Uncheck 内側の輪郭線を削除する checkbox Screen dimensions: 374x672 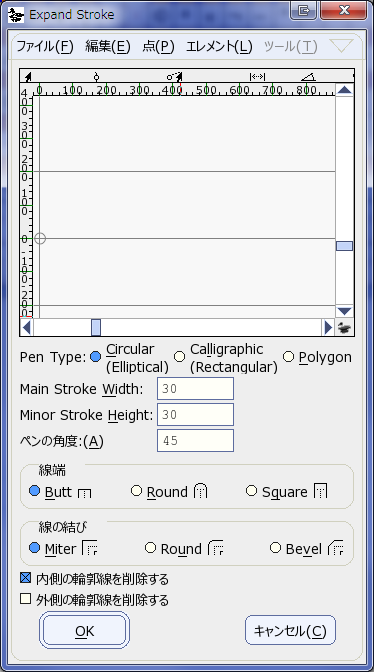pos(26,578)
